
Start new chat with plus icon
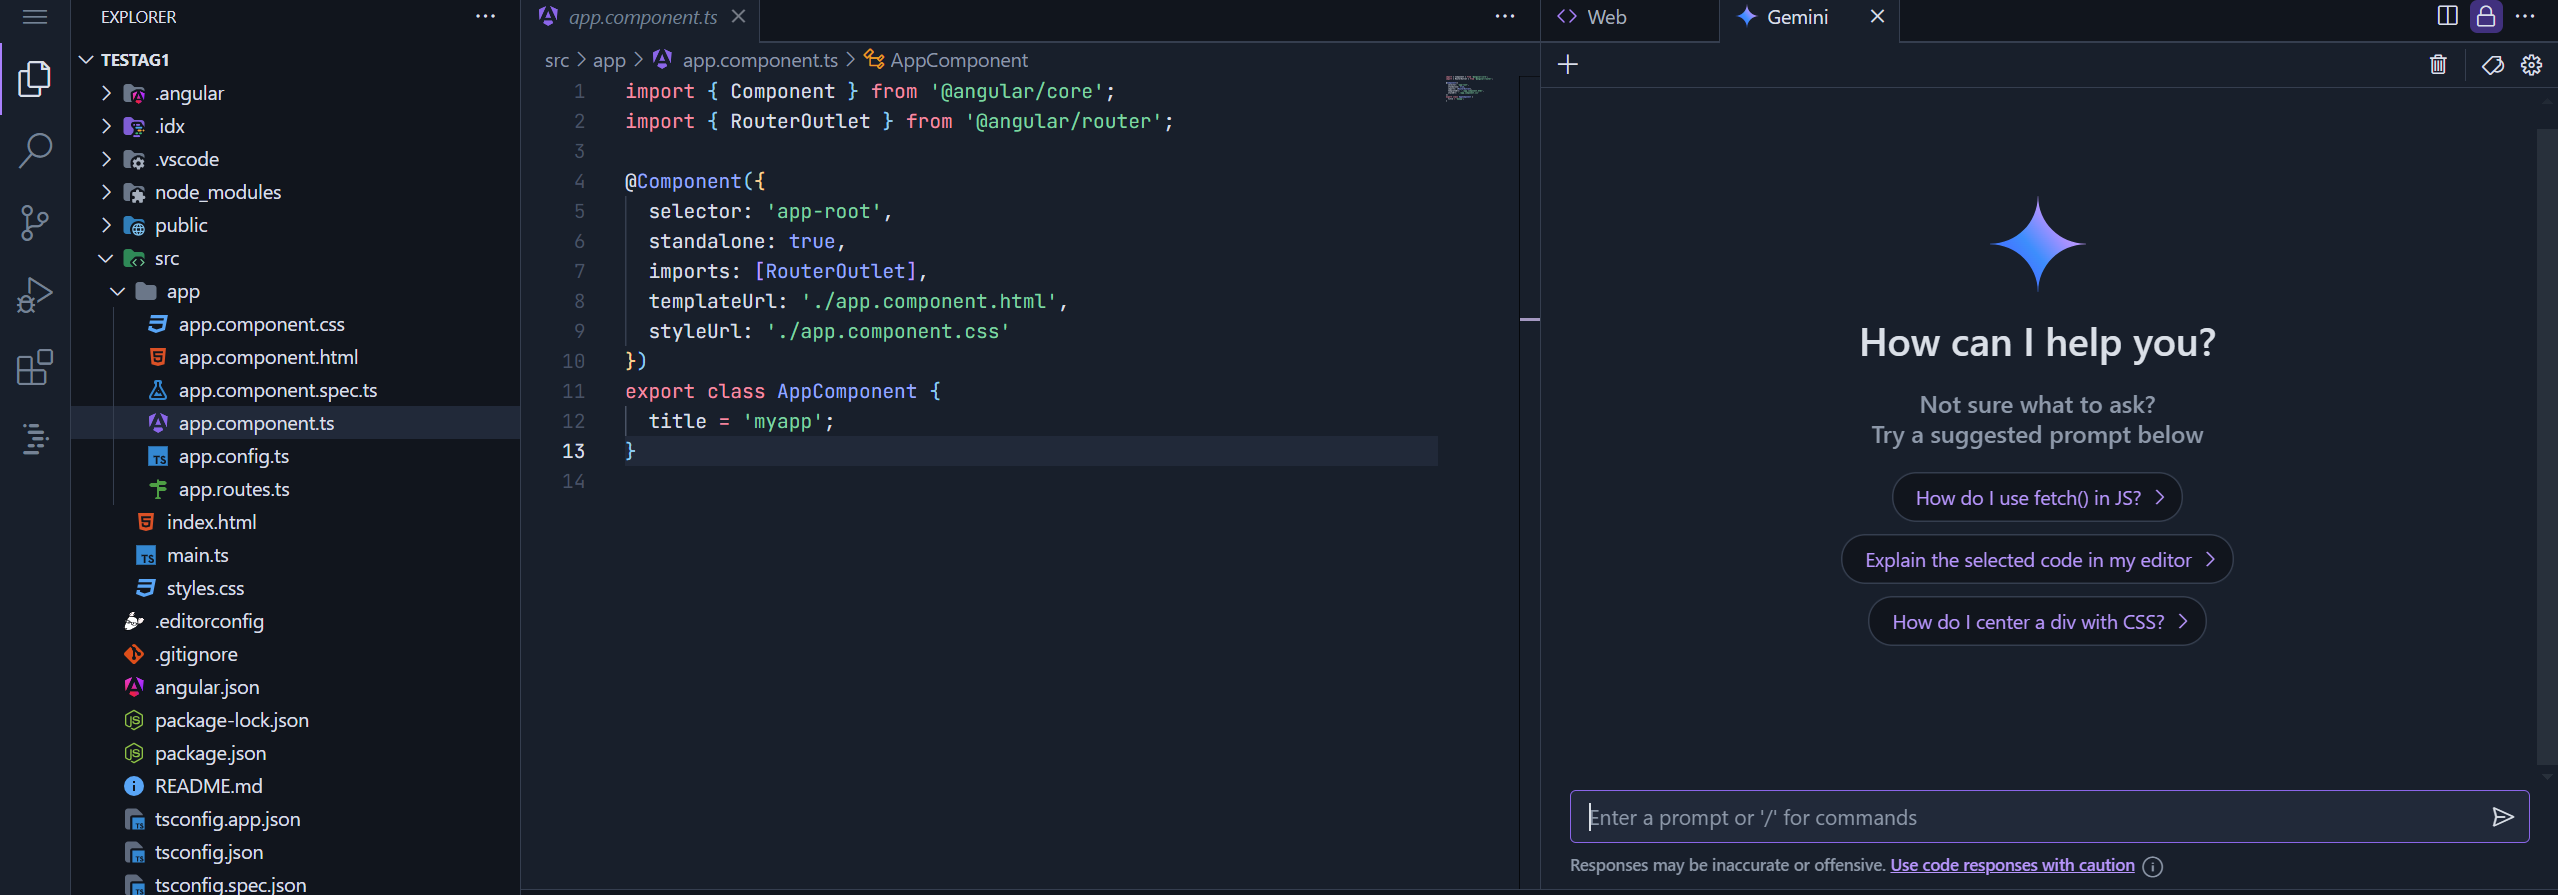click(x=1568, y=65)
